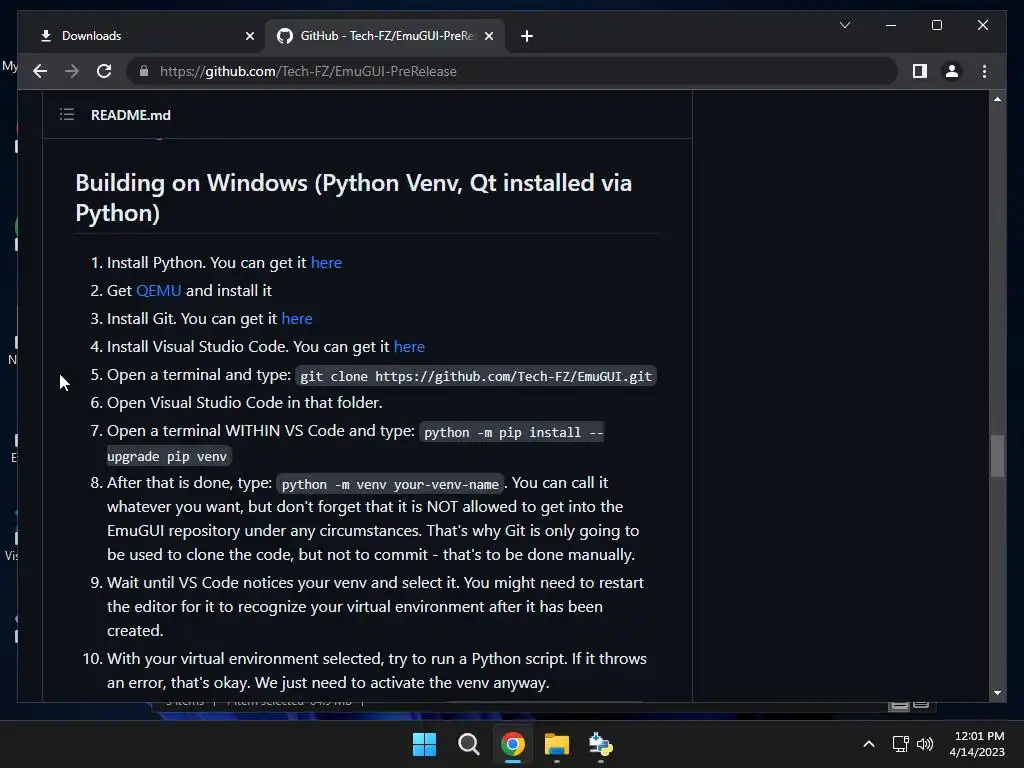Open the Python download 'here' link
This screenshot has height=768, width=1024.
(326, 263)
